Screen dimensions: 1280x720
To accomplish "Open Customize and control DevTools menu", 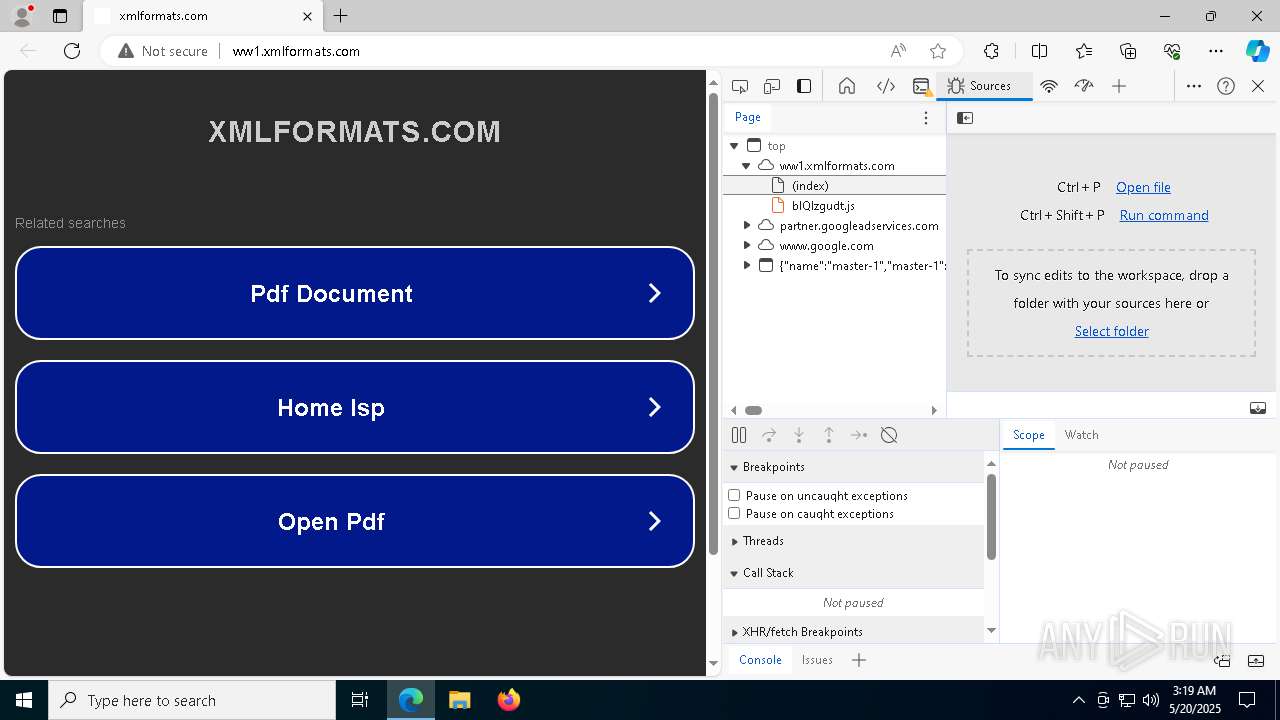I will tap(1194, 86).
